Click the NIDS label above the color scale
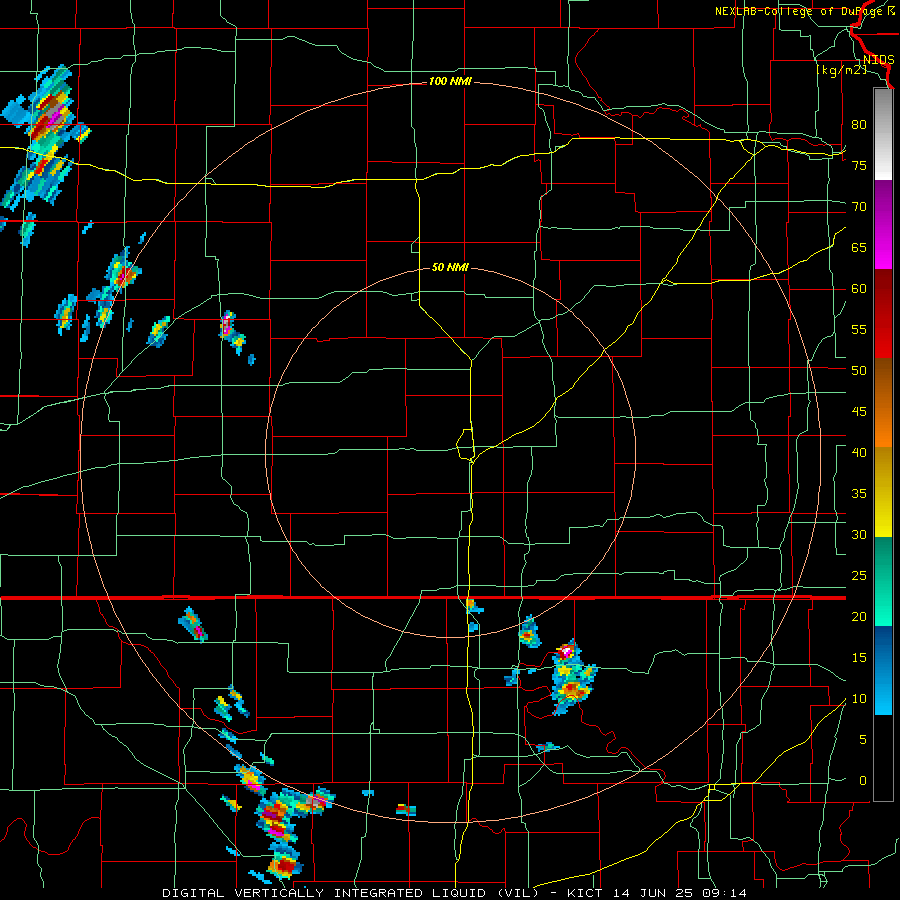 [x=878, y=60]
